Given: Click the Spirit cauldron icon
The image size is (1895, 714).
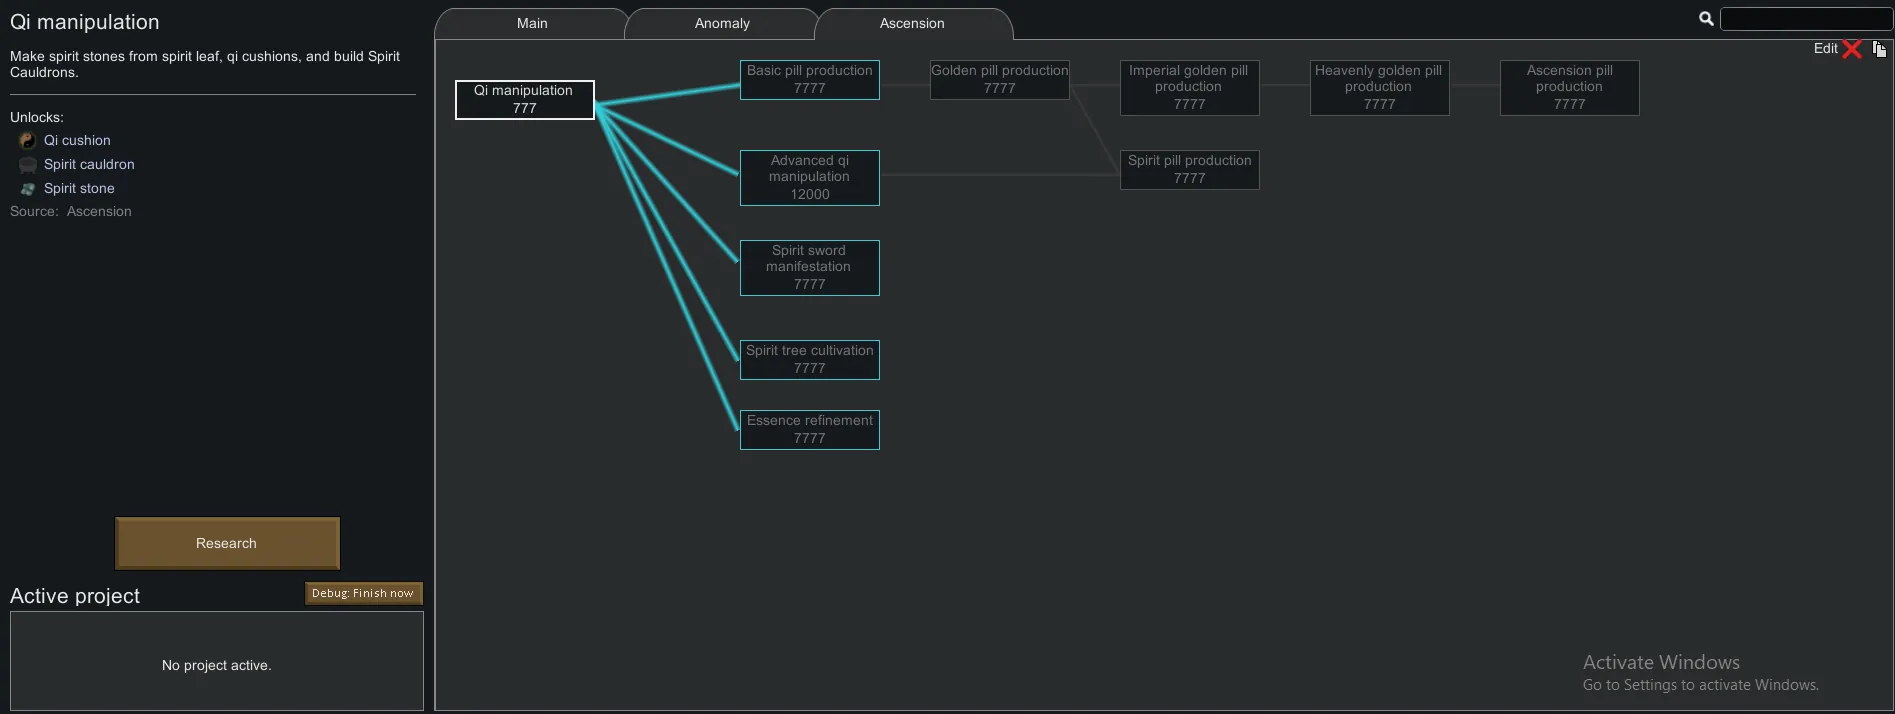Looking at the screenshot, I should coord(27,165).
